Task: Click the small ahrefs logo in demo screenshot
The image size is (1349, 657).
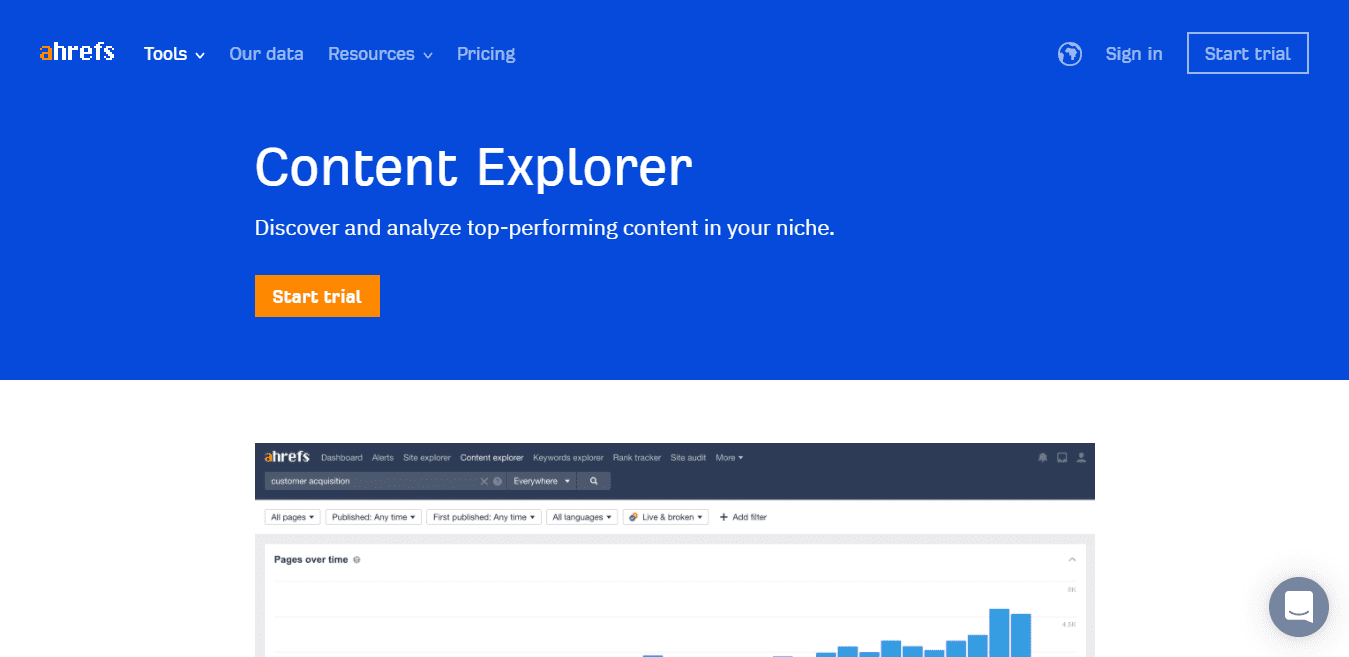Action: pos(287,457)
